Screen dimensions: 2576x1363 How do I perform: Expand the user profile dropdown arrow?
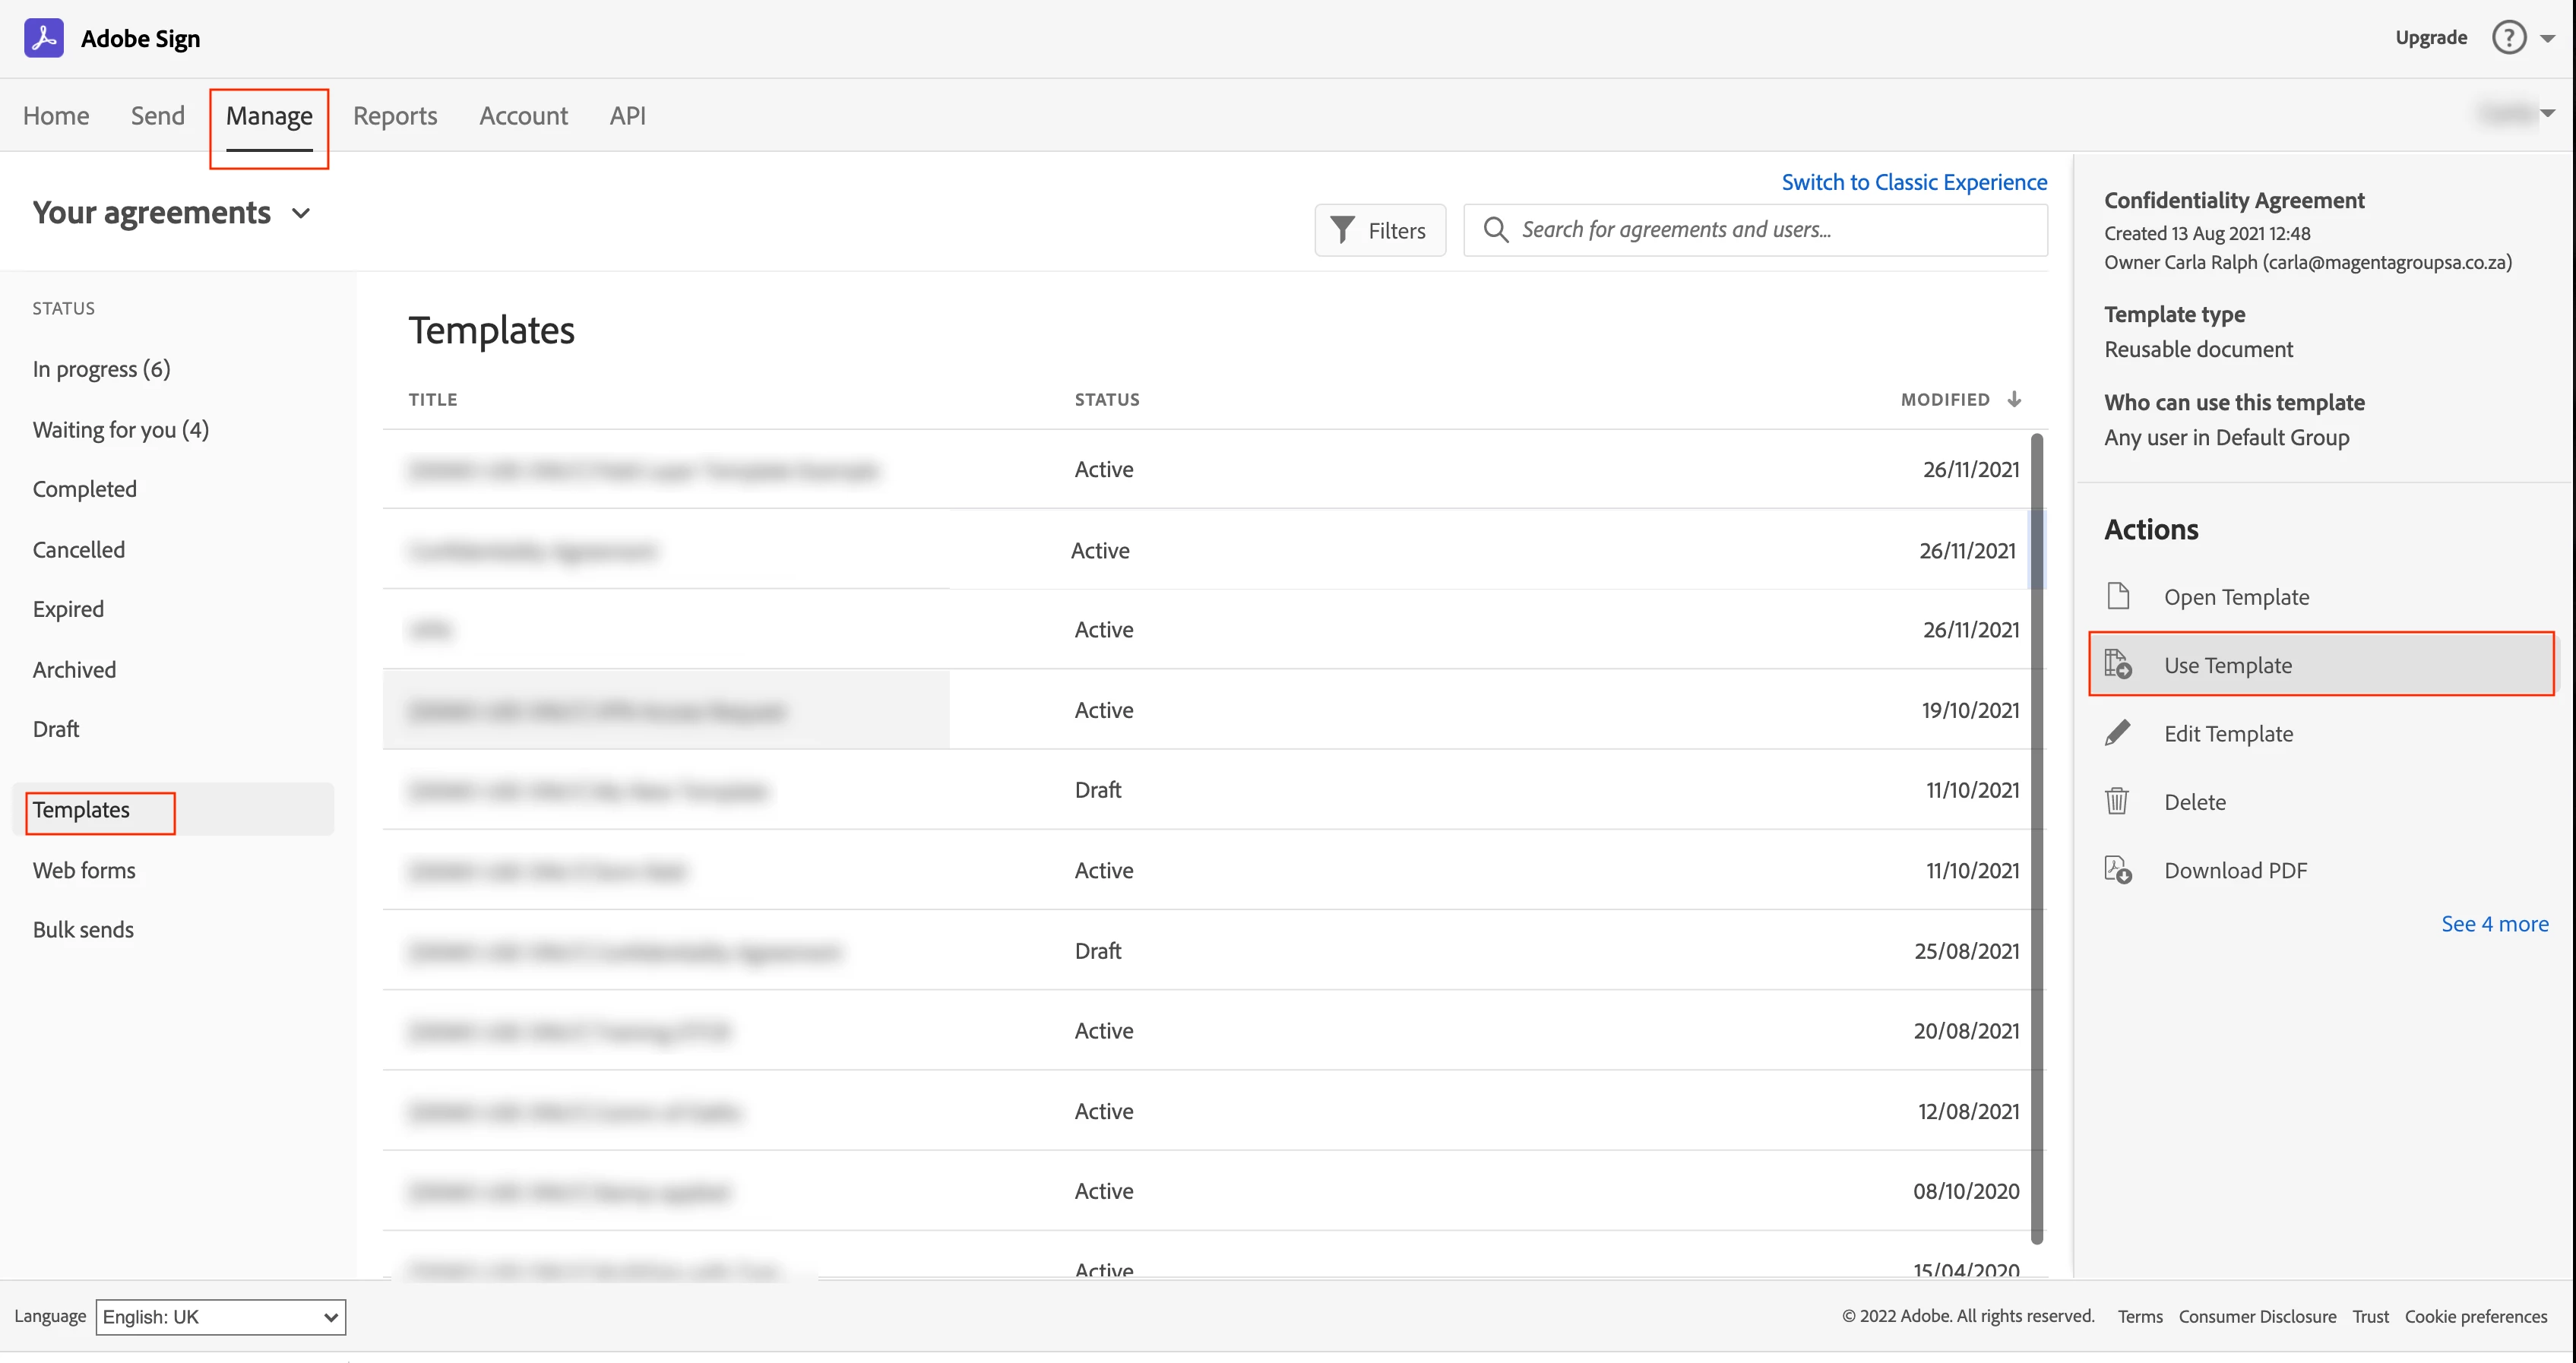click(2547, 113)
